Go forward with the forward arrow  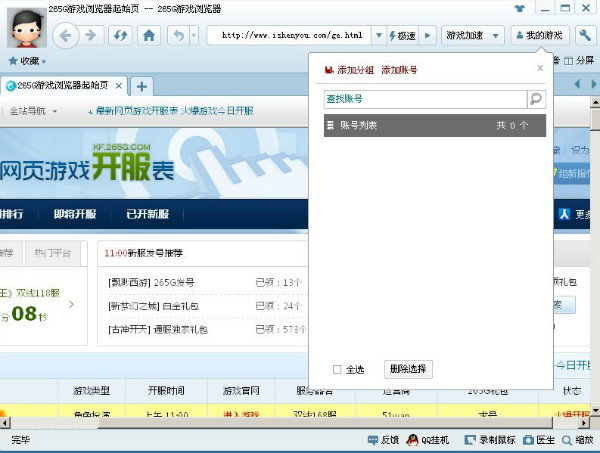[x=91, y=36]
